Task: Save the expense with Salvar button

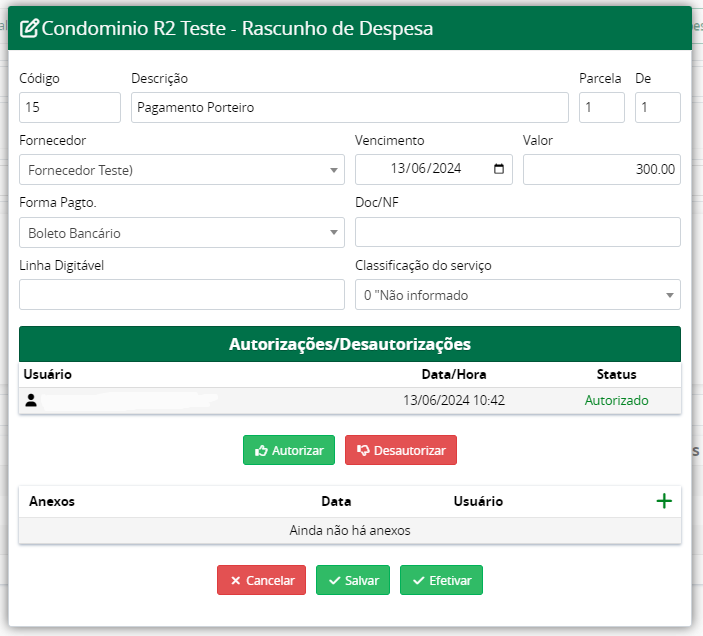Action: click(353, 580)
